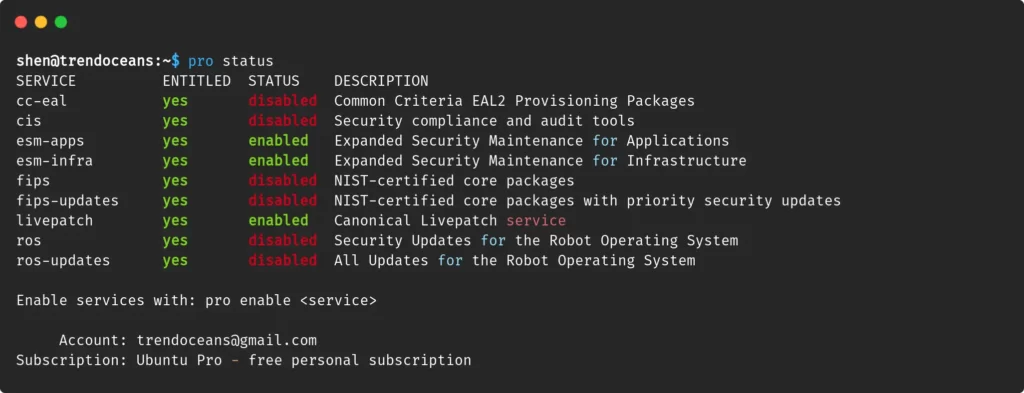
Task: Click the fips-updates service name
Action: pyautogui.click(x=67, y=200)
